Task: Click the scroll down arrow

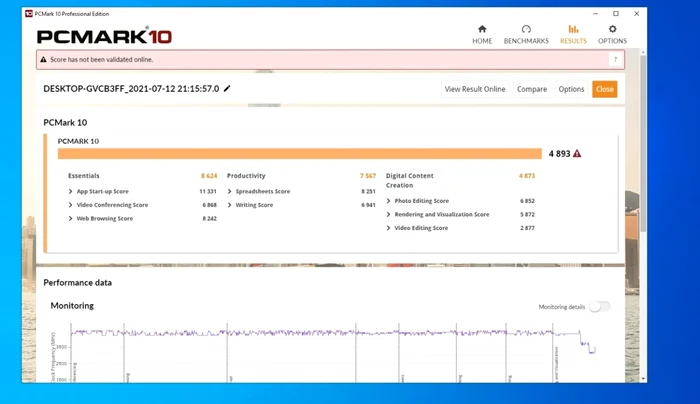Action: [643, 379]
